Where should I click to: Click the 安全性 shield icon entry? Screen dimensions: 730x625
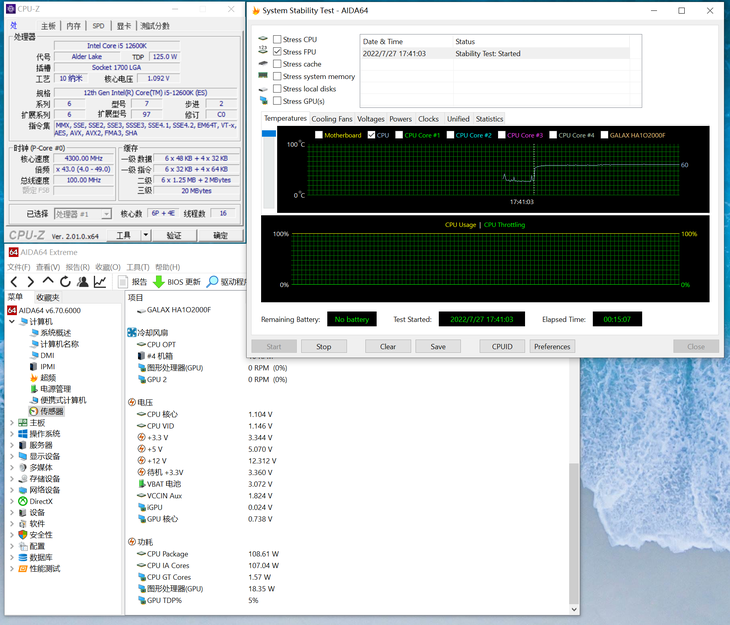pyautogui.click(x=23, y=535)
